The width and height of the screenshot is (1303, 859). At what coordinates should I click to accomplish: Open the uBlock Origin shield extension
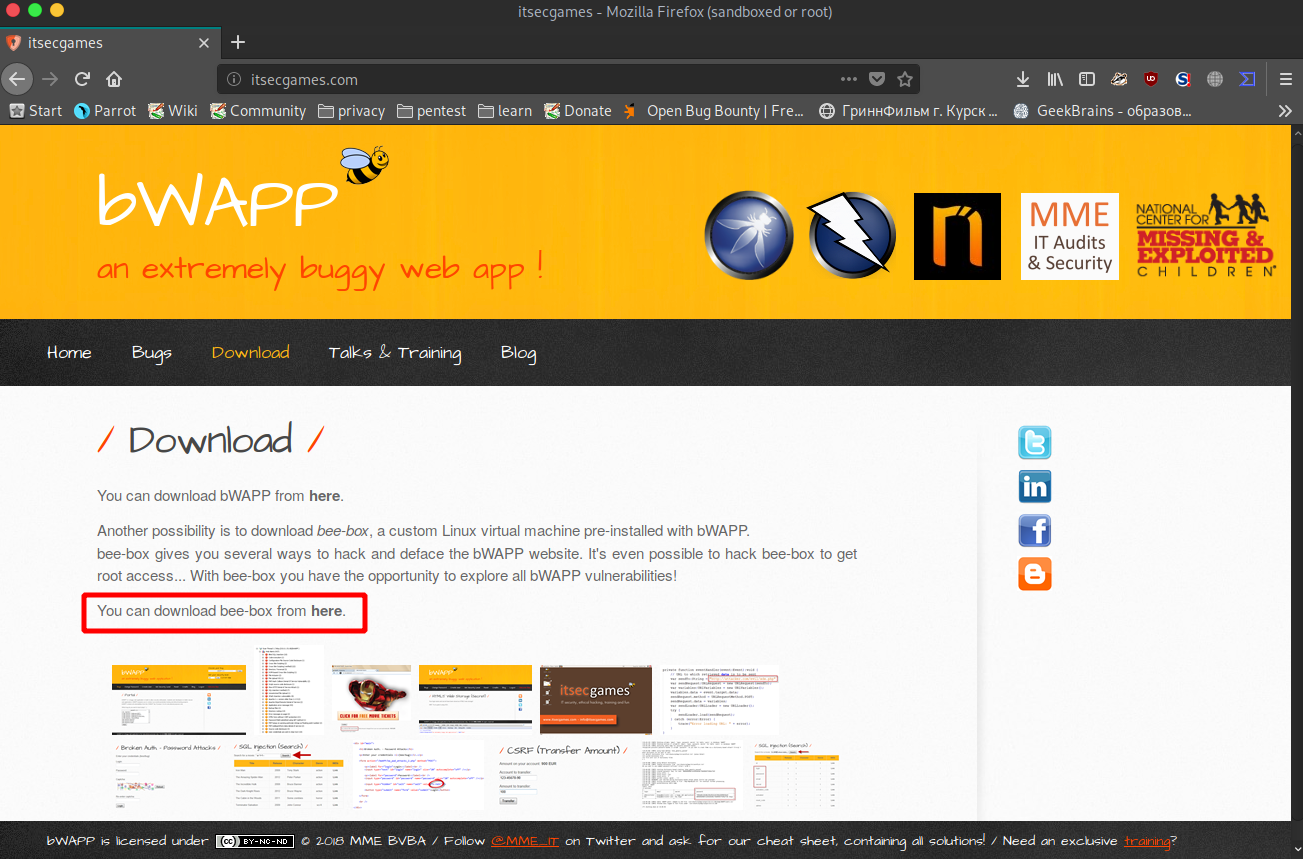coord(1151,79)
